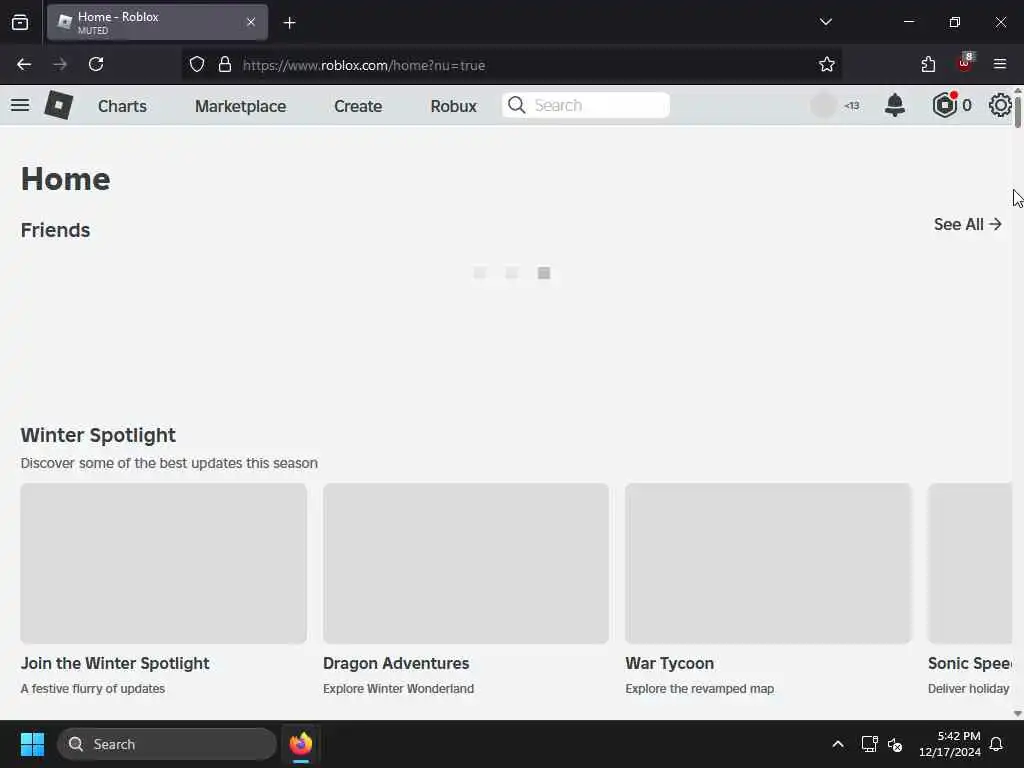
Task: Click the Roblox logo icon
Action: pos(58,105)
